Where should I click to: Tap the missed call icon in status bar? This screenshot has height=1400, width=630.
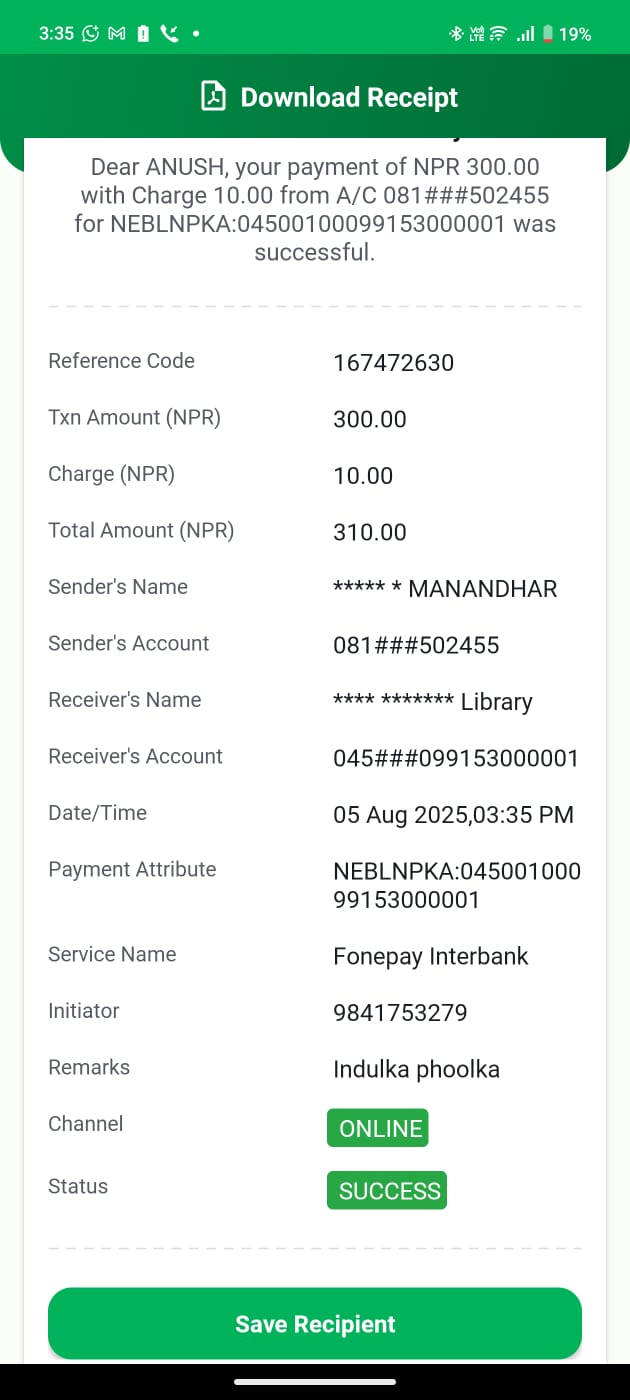tap(168, 34)
